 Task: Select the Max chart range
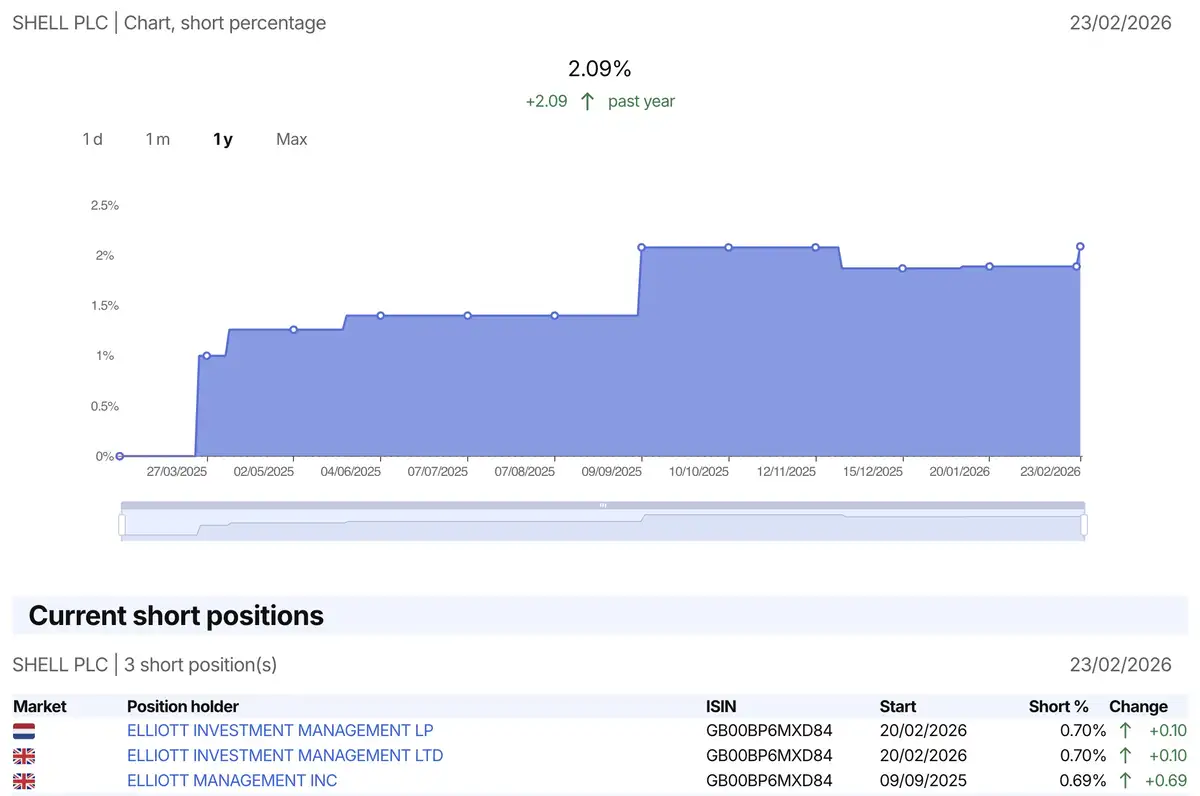(x=291, y=139)
